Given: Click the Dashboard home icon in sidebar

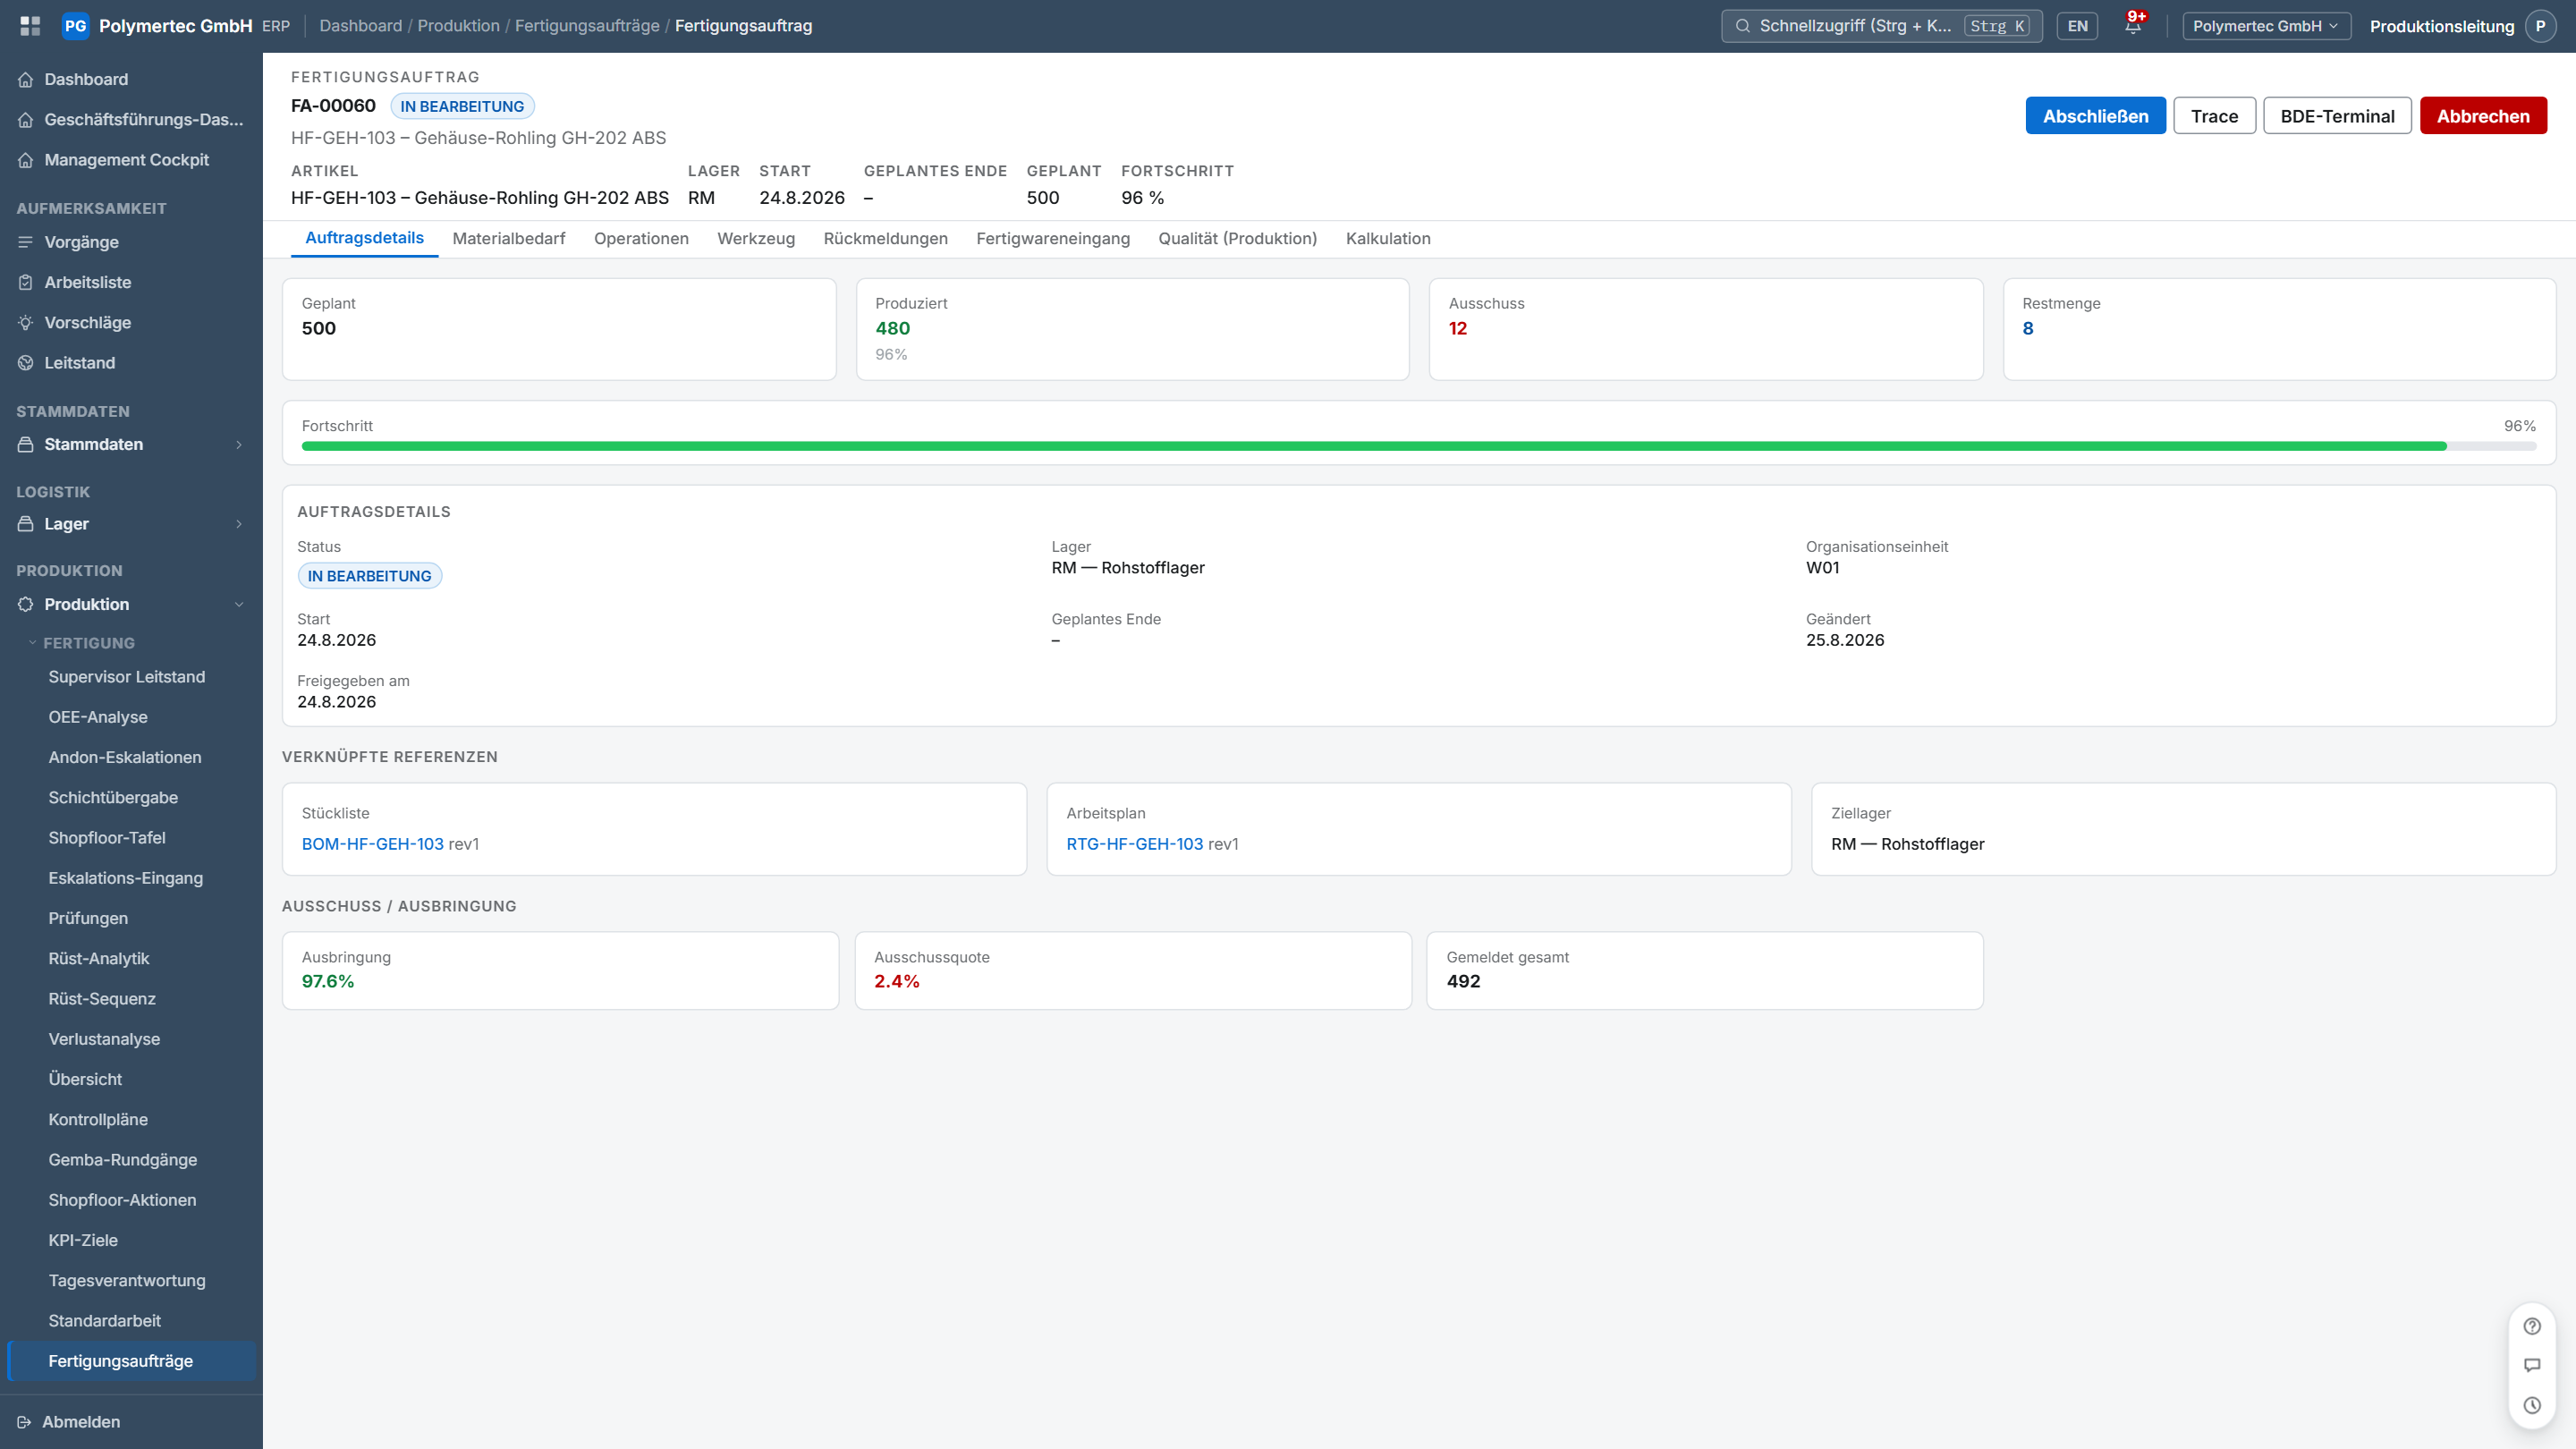Looking at the screenshot, I should pyautogui.click(x=26, y=80).
